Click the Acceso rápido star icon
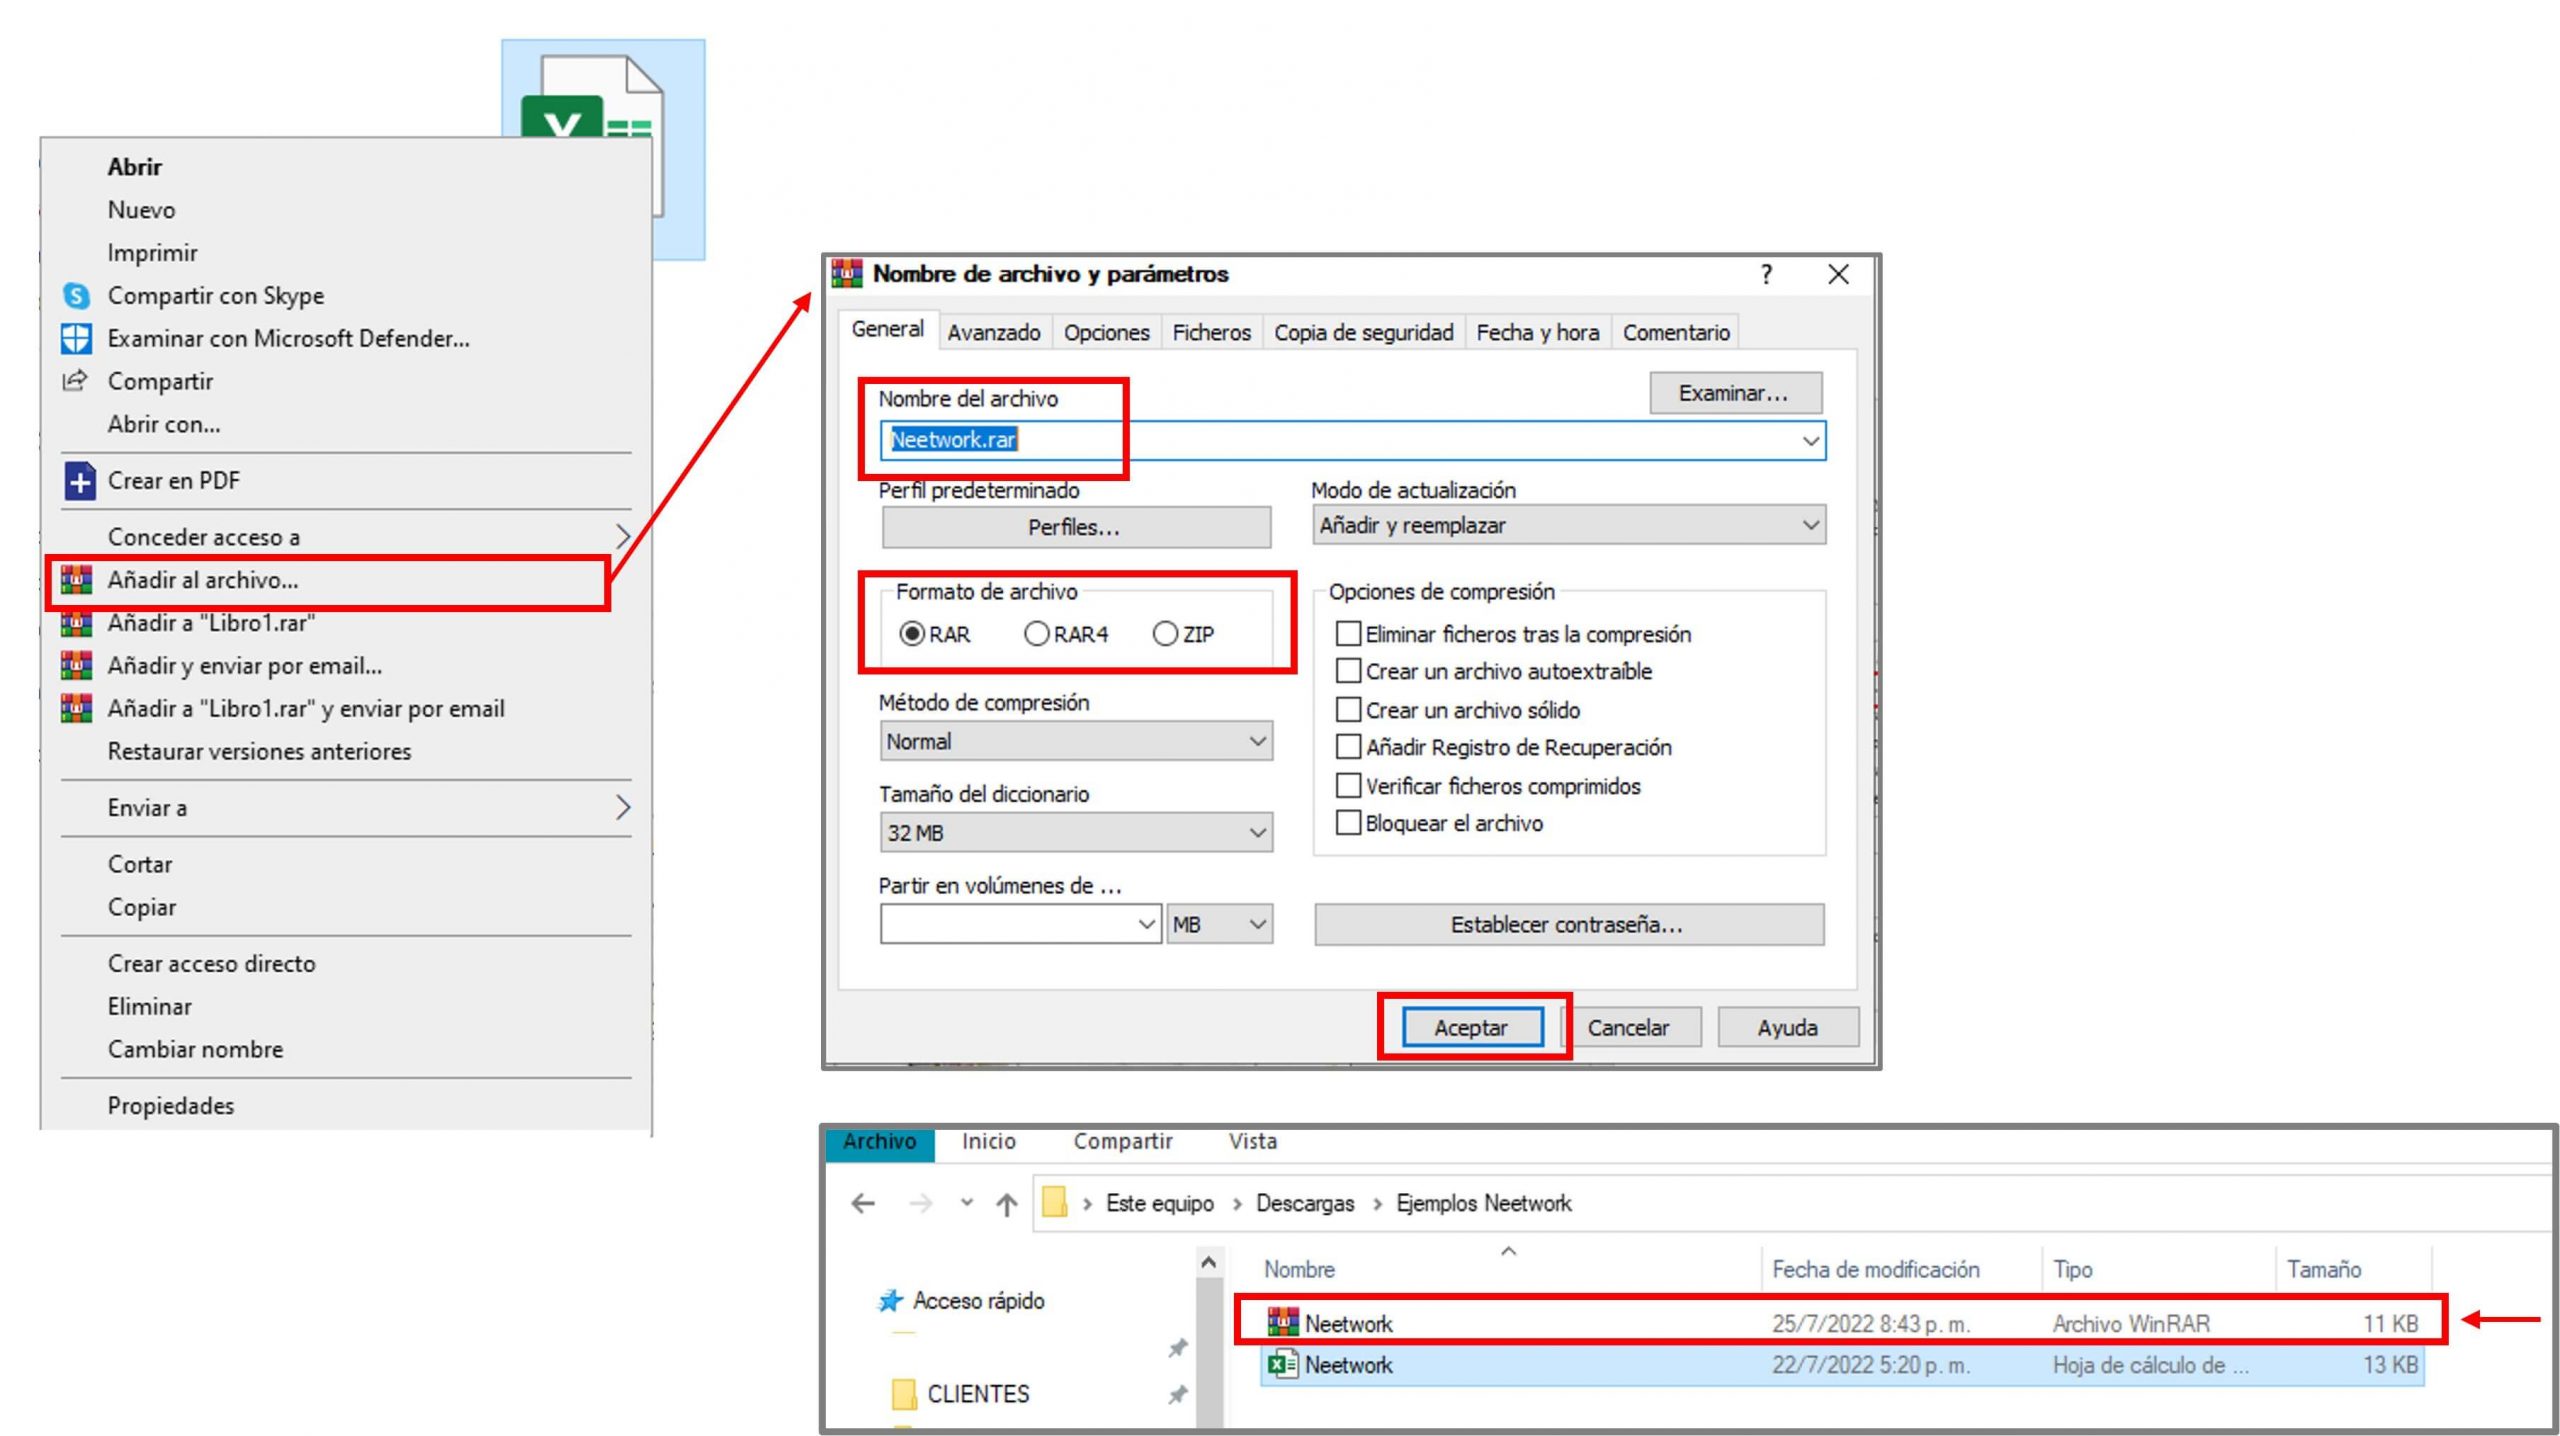Viewport: 2560px width, 1436px height. (890, 1300)
